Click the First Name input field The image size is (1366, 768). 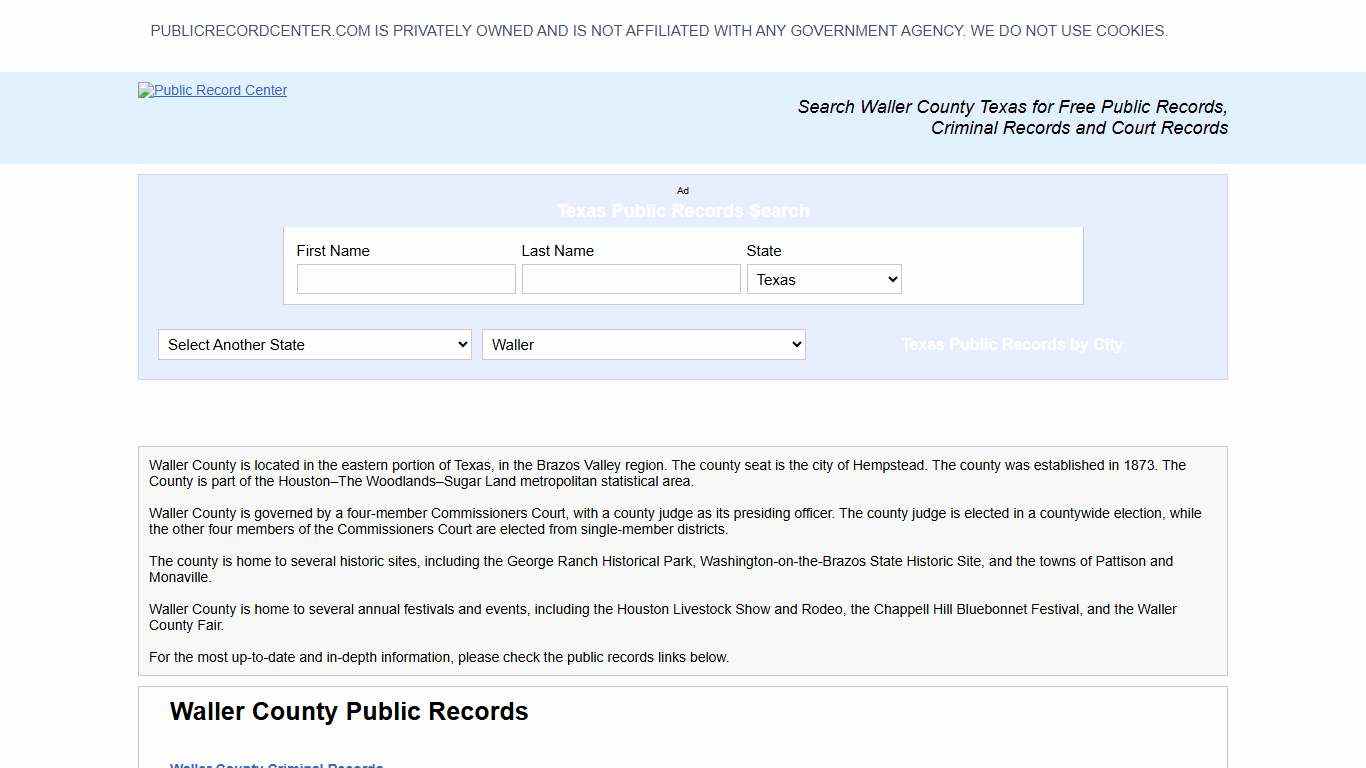pyautogui.click(x=405, y=279)
